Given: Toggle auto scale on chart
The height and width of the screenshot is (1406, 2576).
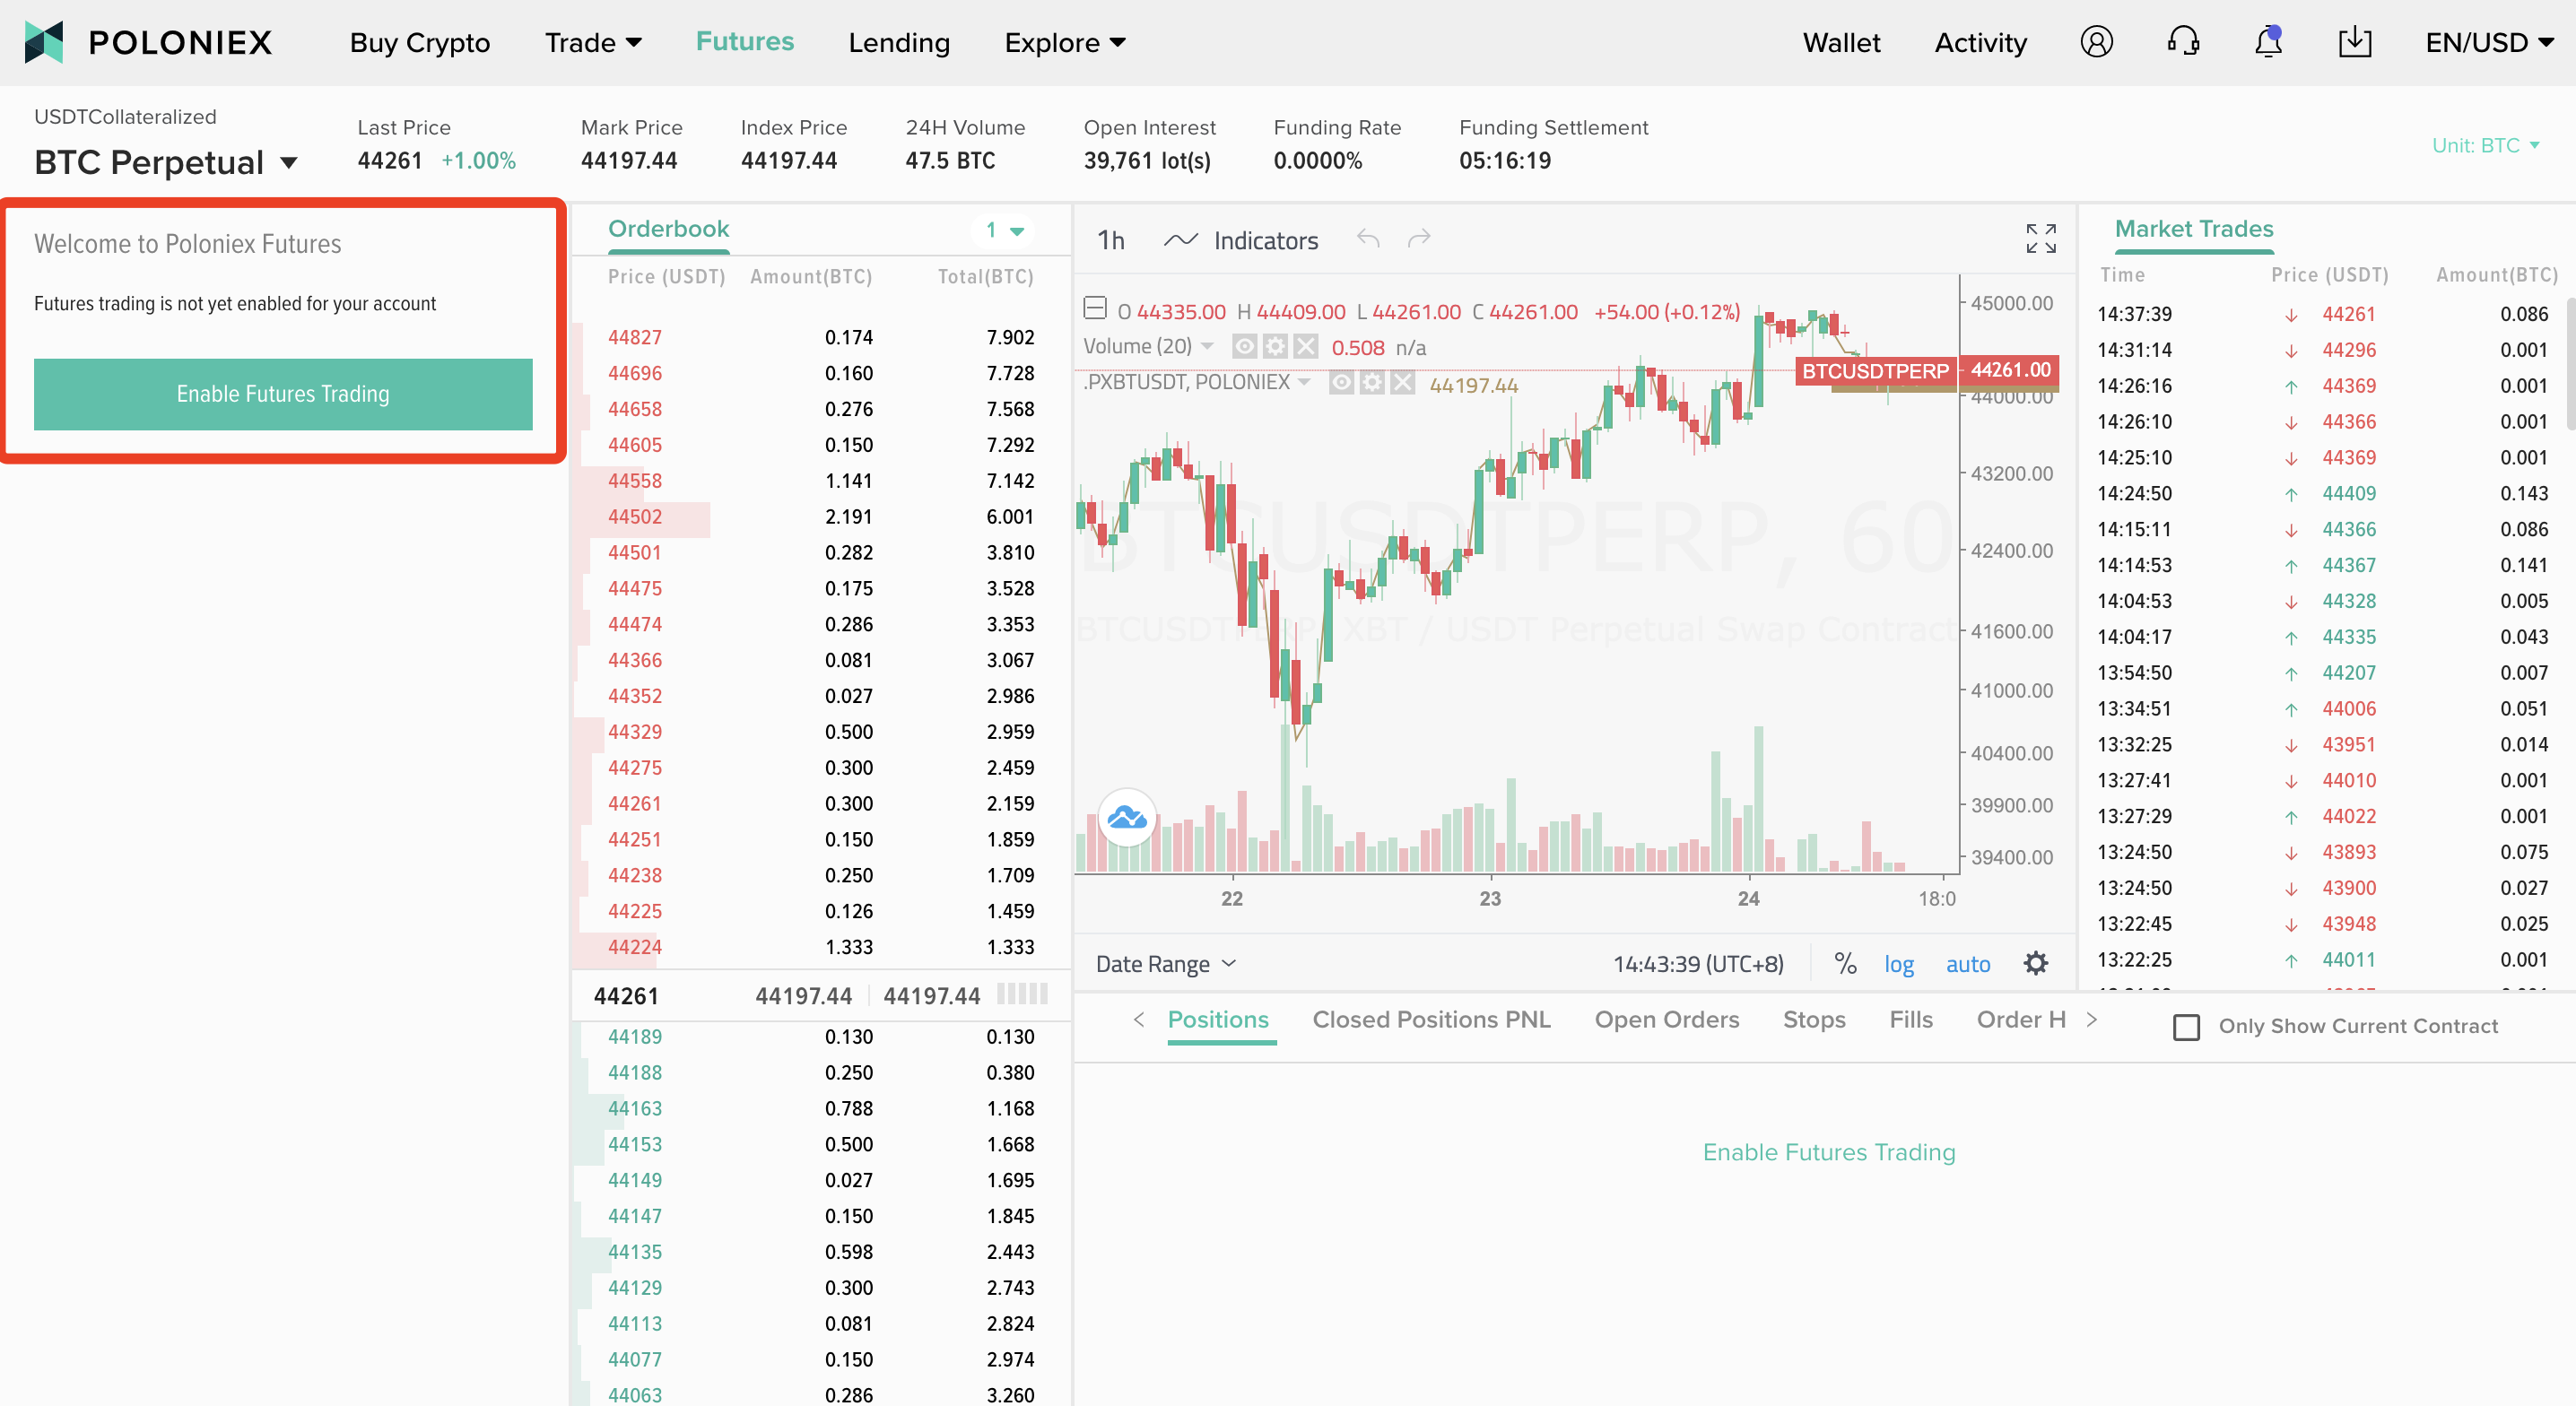Looking at the screenshot, I should pyautogui.click(x=1968, y=964).
